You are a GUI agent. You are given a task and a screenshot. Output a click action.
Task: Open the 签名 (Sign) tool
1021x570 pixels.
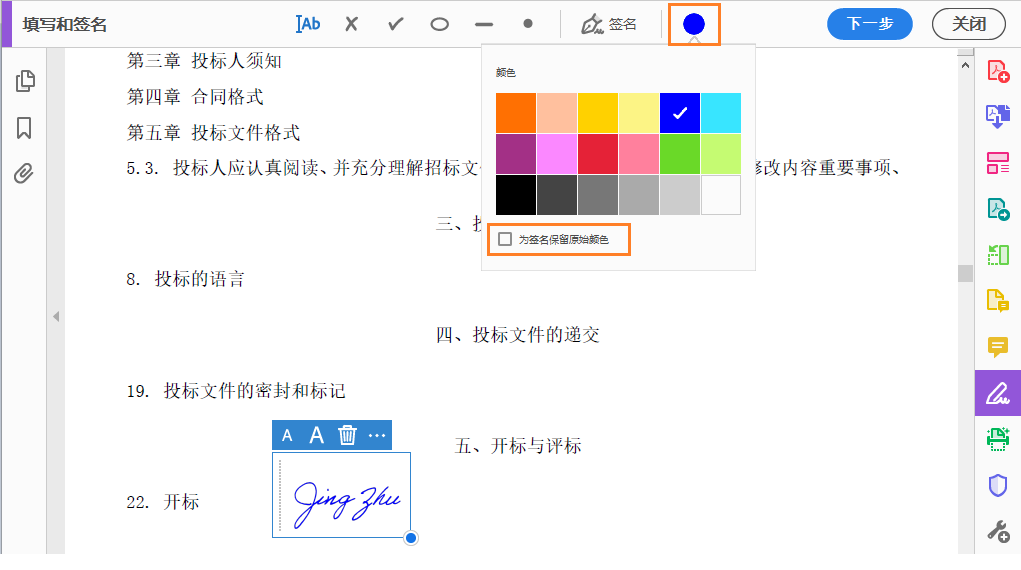pos(609,24)
